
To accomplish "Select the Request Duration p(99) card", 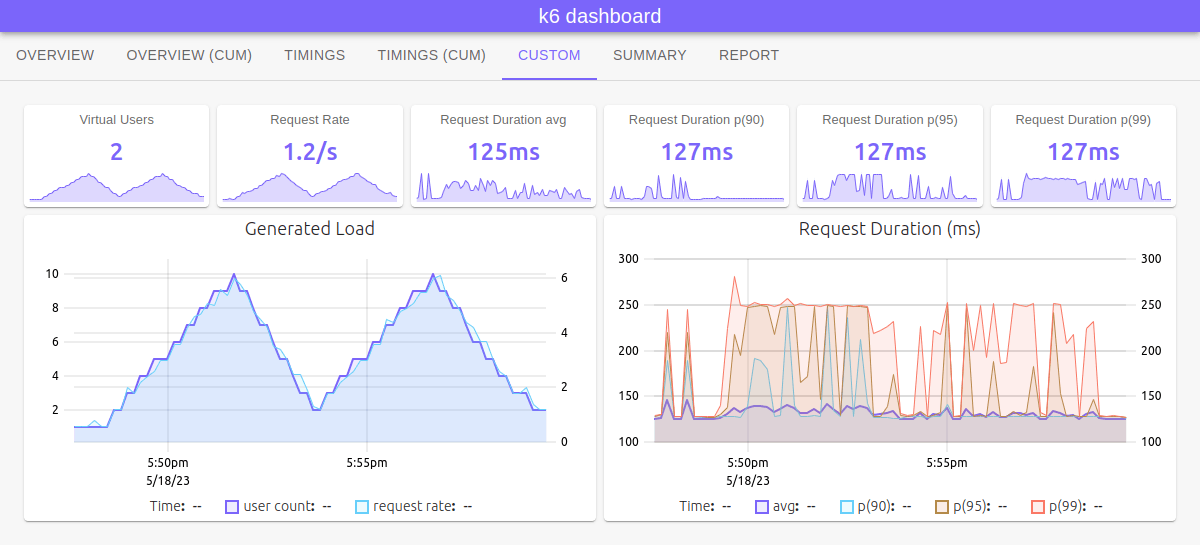I will 1083,156.
